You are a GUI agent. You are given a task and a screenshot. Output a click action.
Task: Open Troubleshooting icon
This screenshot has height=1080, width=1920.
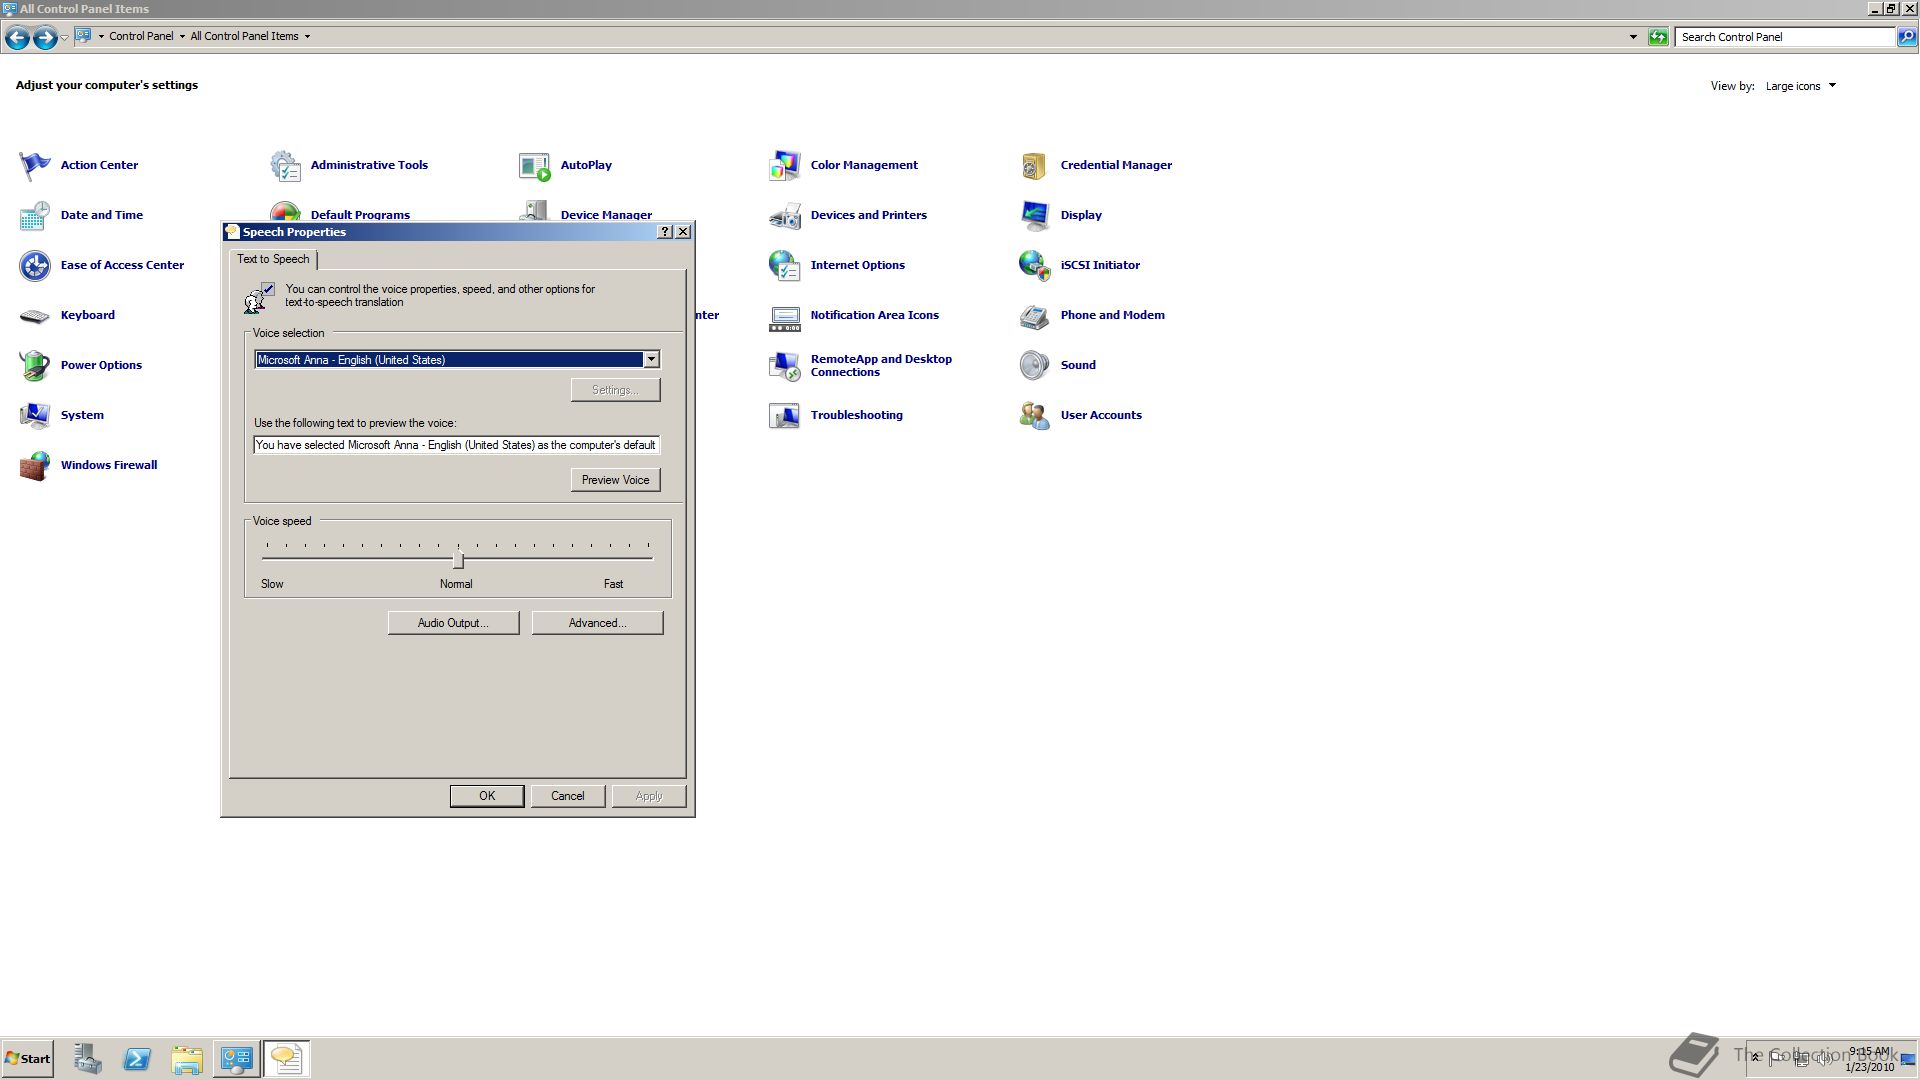[x=785, y=415]
